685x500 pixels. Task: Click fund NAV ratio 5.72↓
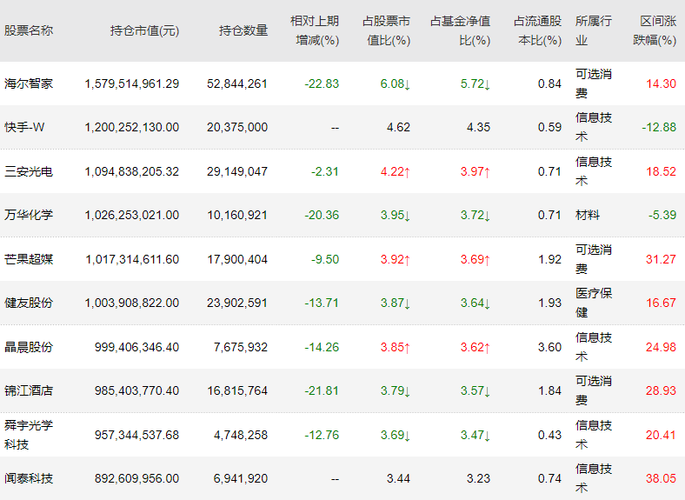475,83
